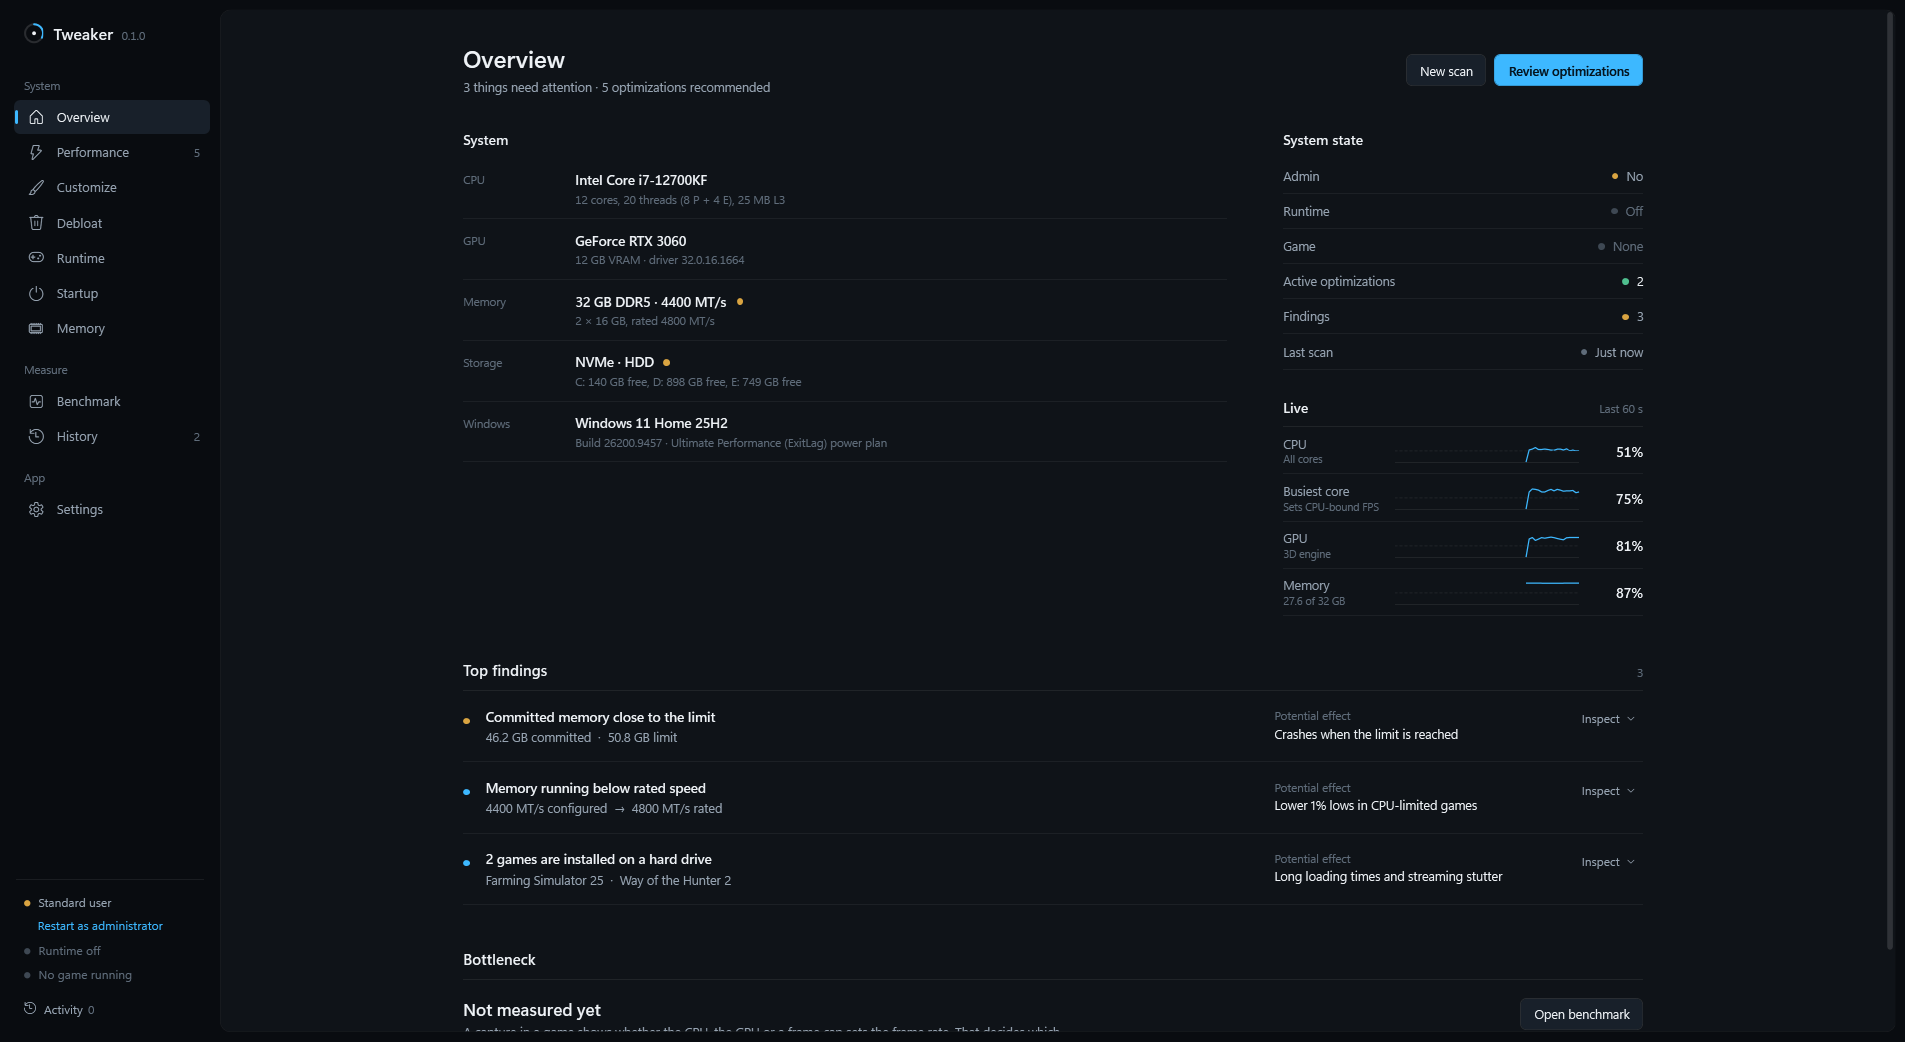Click the Tweaker logo icon
This screenshot has width=1905, height=1042.
34,33
